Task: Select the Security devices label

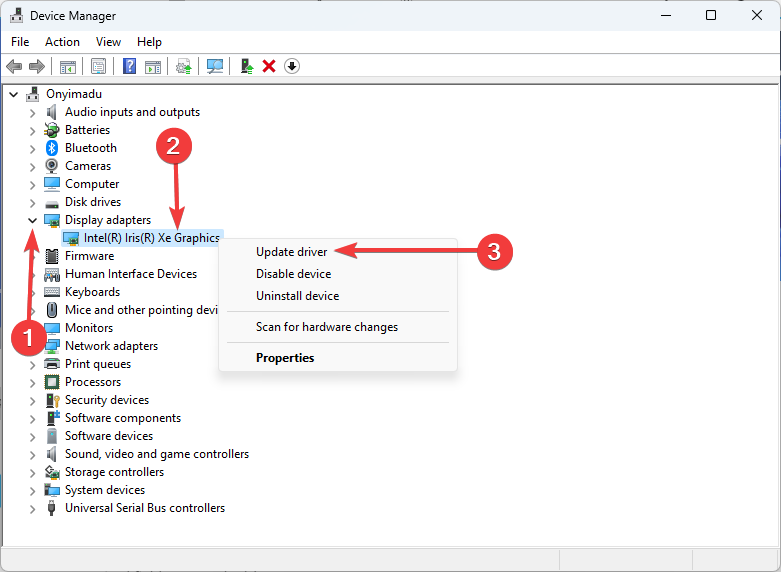Action: coord(107,400)
